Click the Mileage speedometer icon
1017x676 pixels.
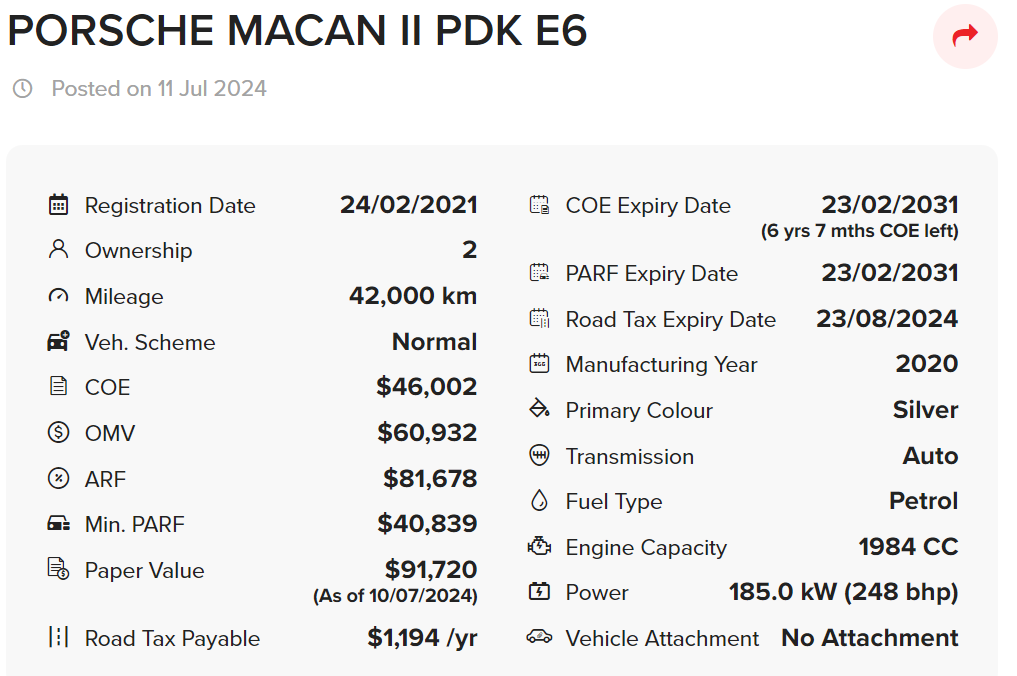pos(58,296)
